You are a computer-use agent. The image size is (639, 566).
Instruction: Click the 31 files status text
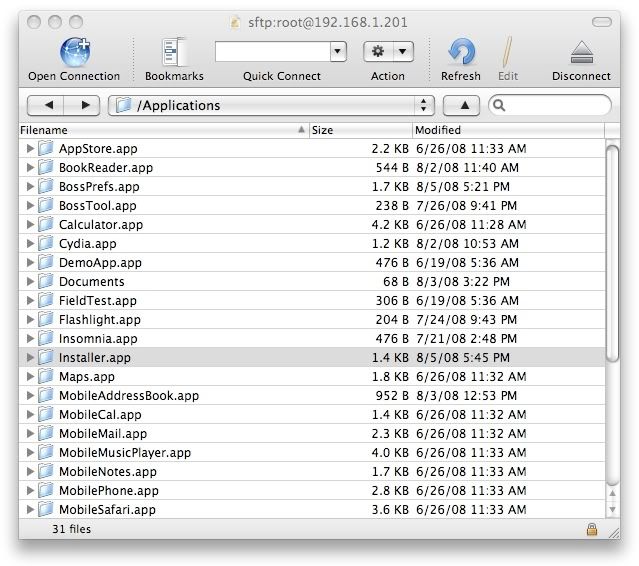[71, 529]
